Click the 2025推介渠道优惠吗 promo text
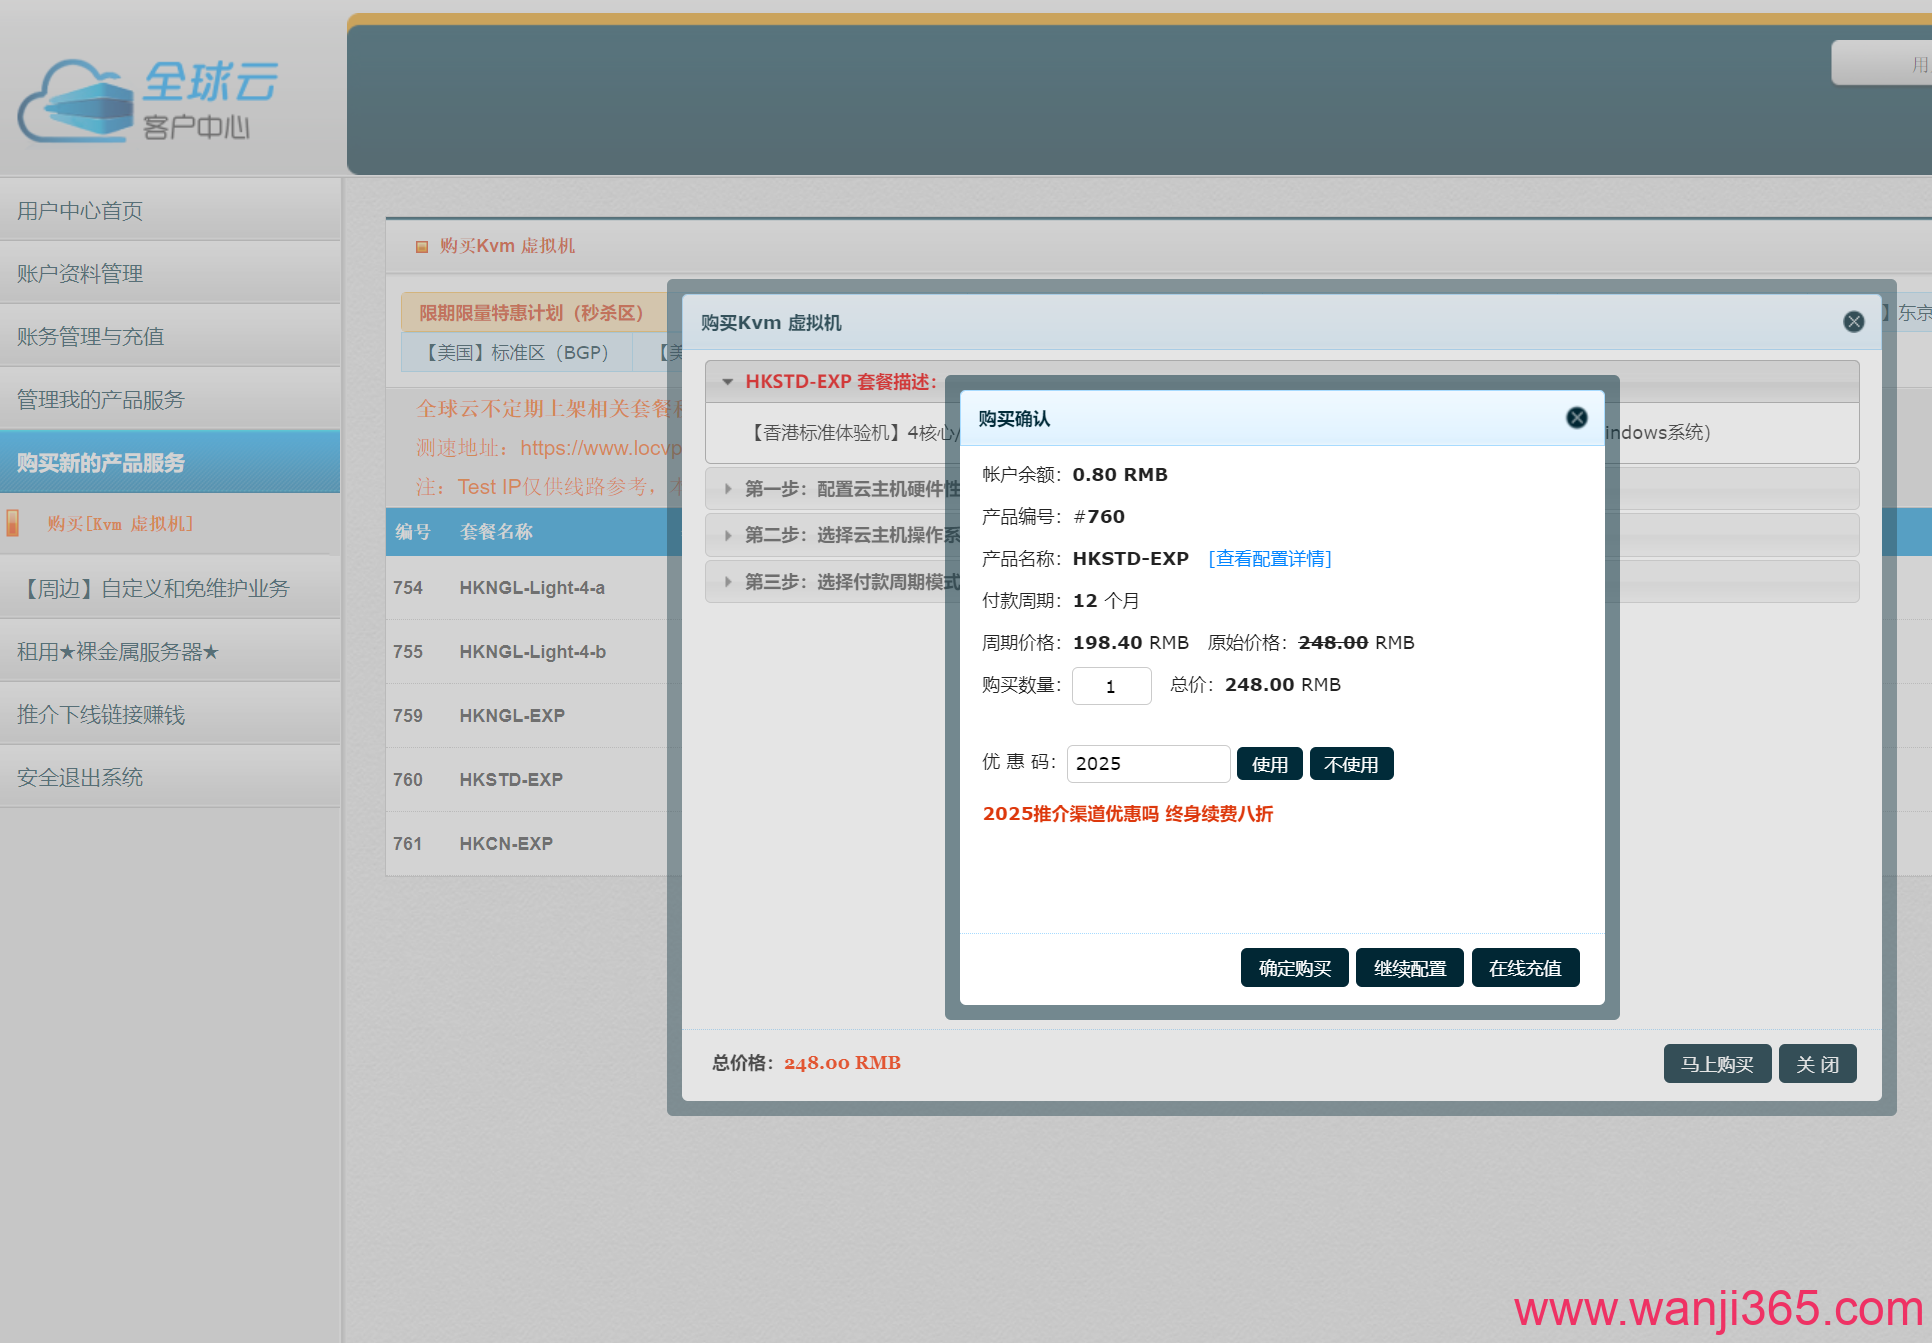Viewport: 1932px width, 1343px height. click(1128, 814)
